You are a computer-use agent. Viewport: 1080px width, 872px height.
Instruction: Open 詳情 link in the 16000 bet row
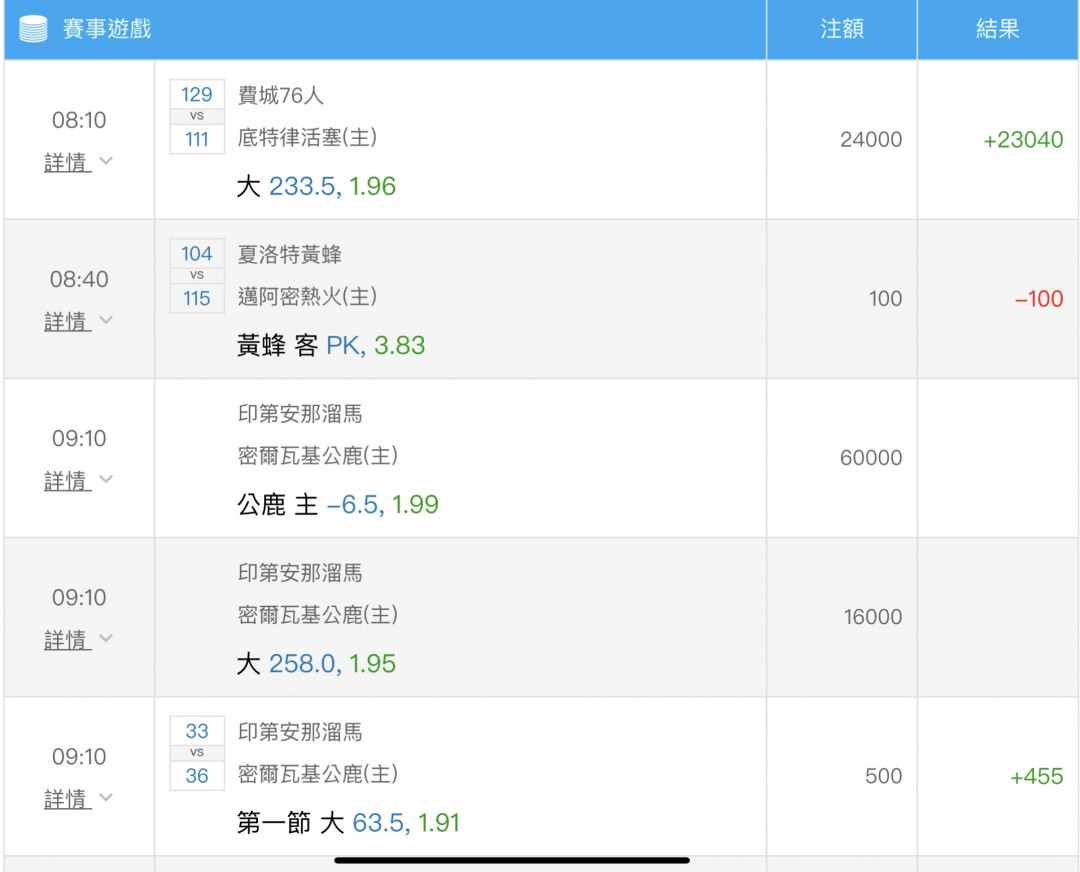(x=68, y=640)
